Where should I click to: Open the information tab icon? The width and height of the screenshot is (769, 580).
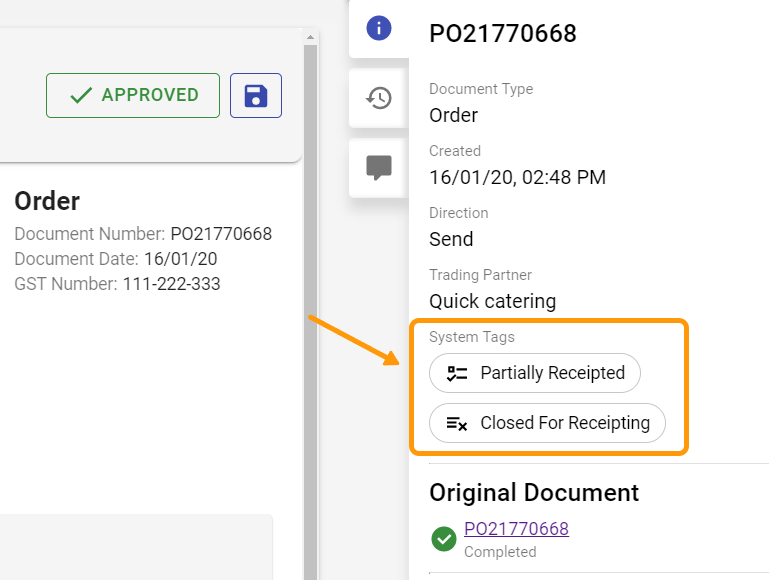click(x=379, y=28)
